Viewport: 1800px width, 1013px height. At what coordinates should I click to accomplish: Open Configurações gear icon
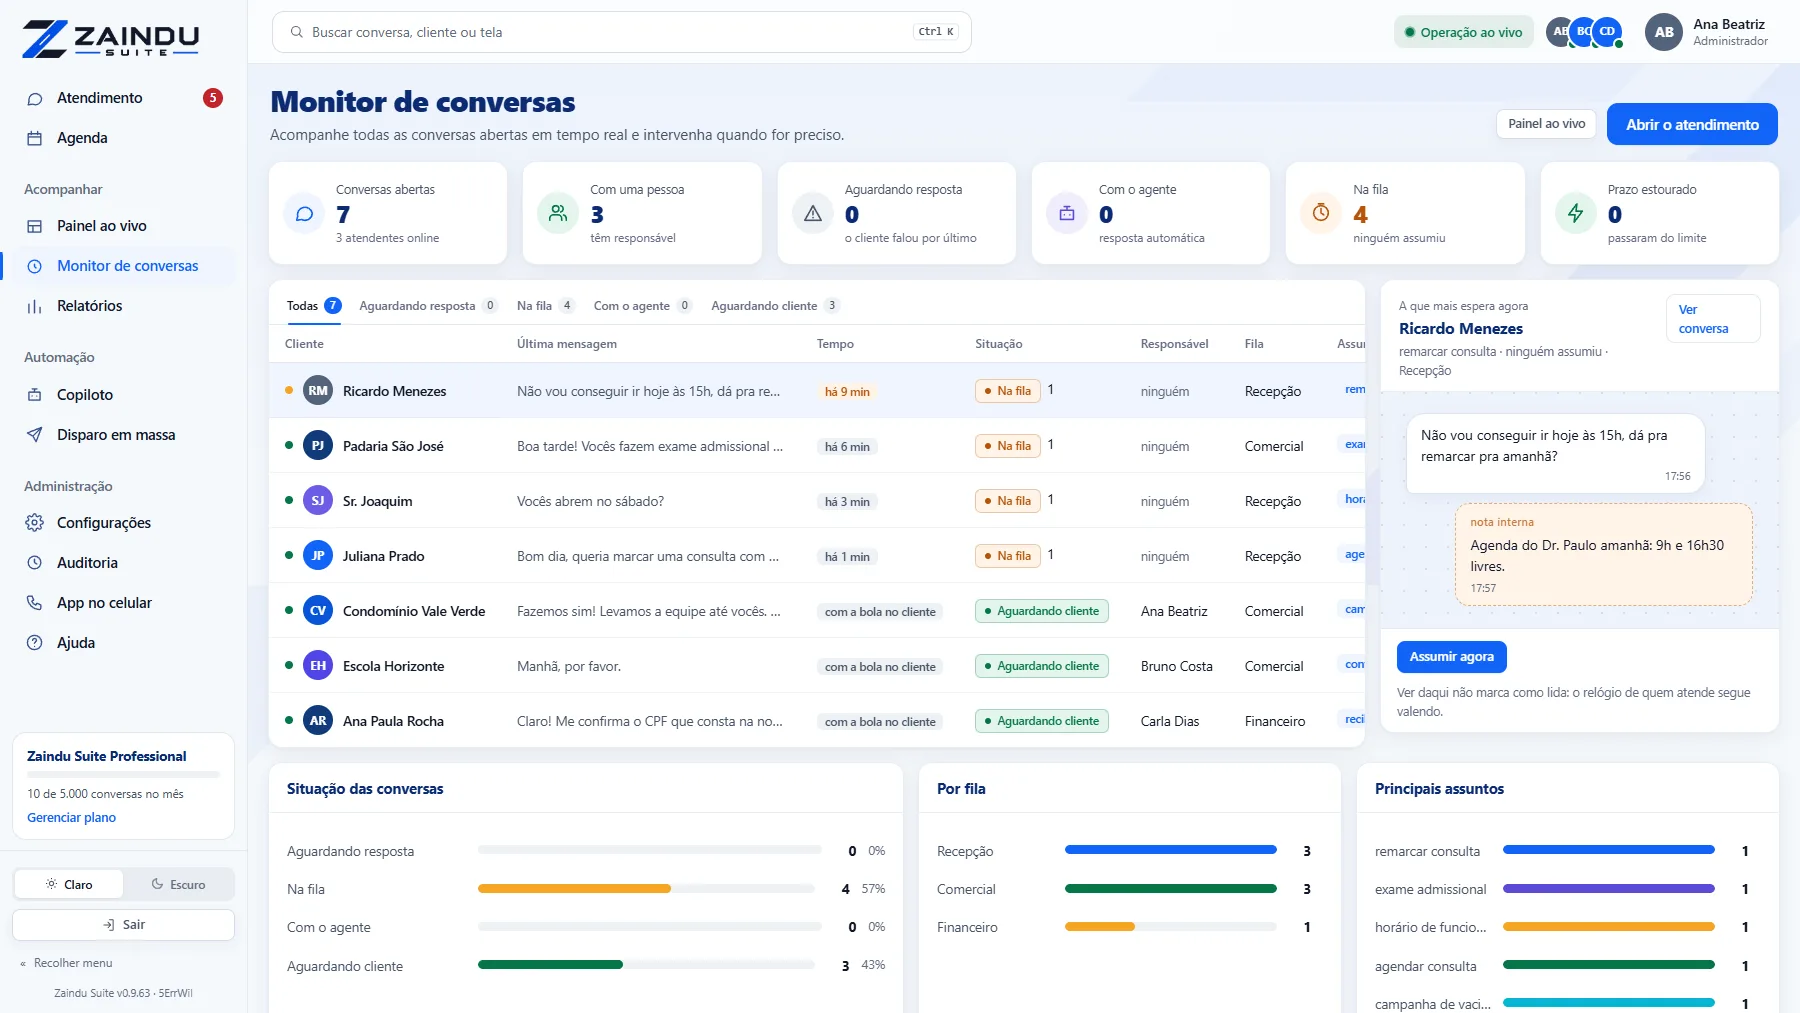coord(35,523)
